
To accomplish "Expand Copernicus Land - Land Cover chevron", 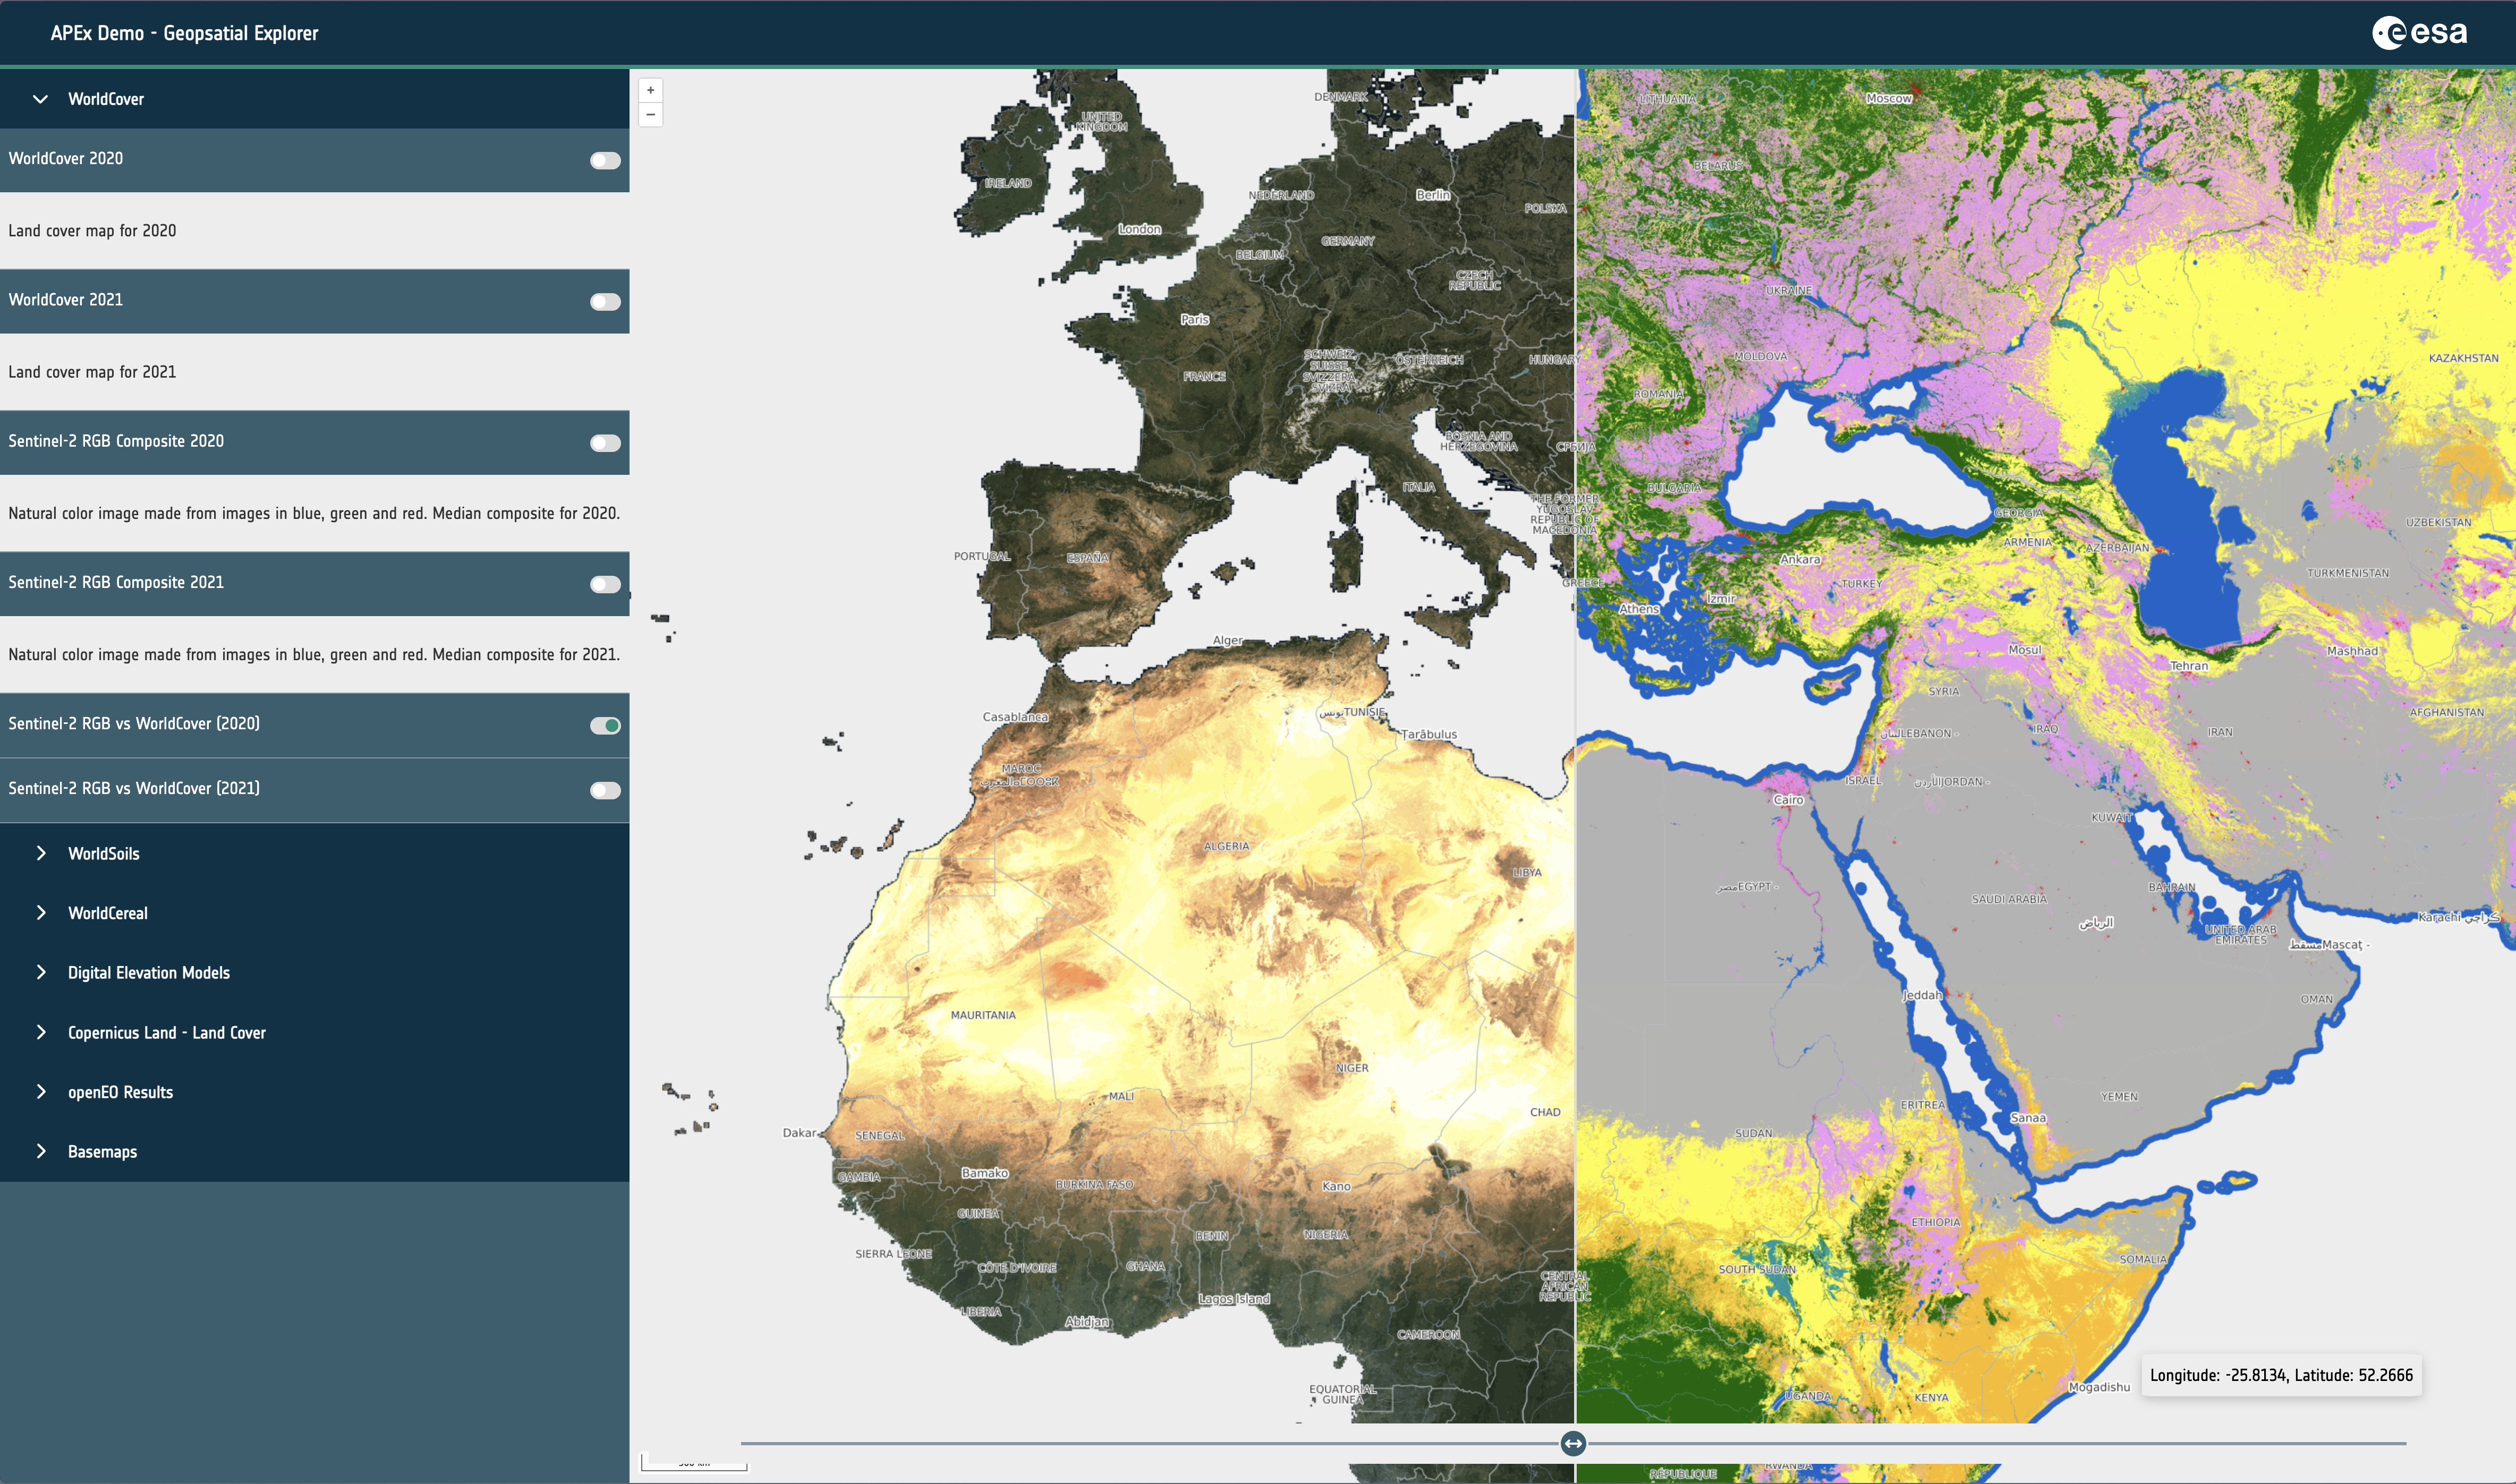I will [x=40, y=1032].
